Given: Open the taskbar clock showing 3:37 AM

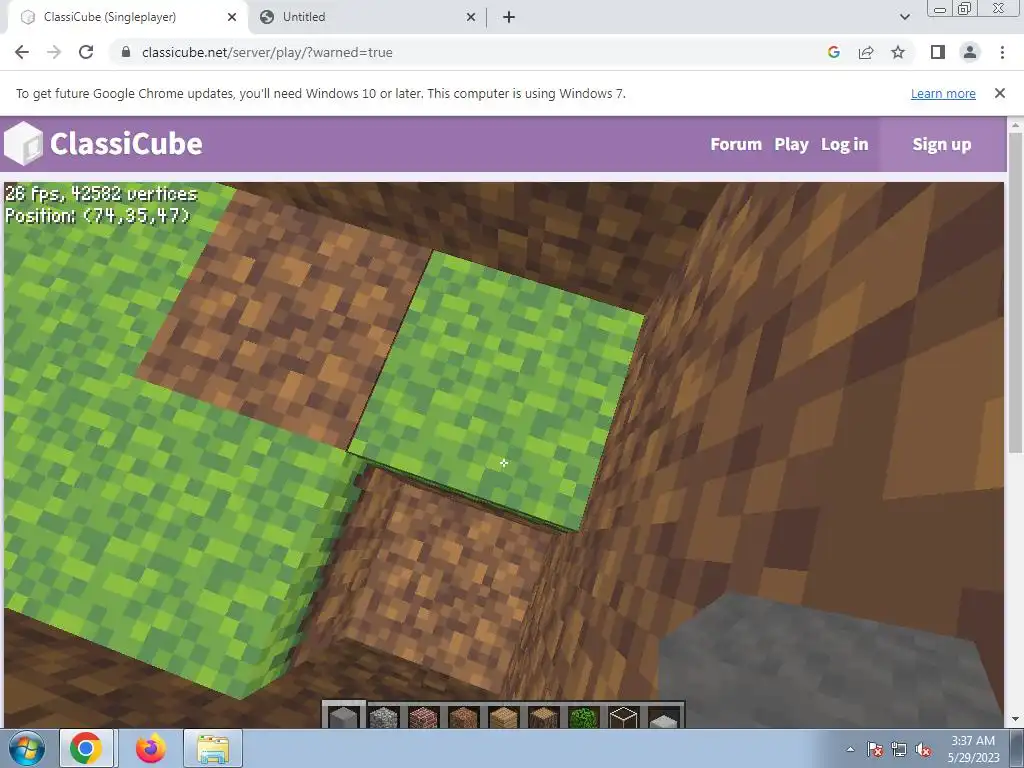Looking at the screenshot, I should pyautogui.click(x=973, y=749).
